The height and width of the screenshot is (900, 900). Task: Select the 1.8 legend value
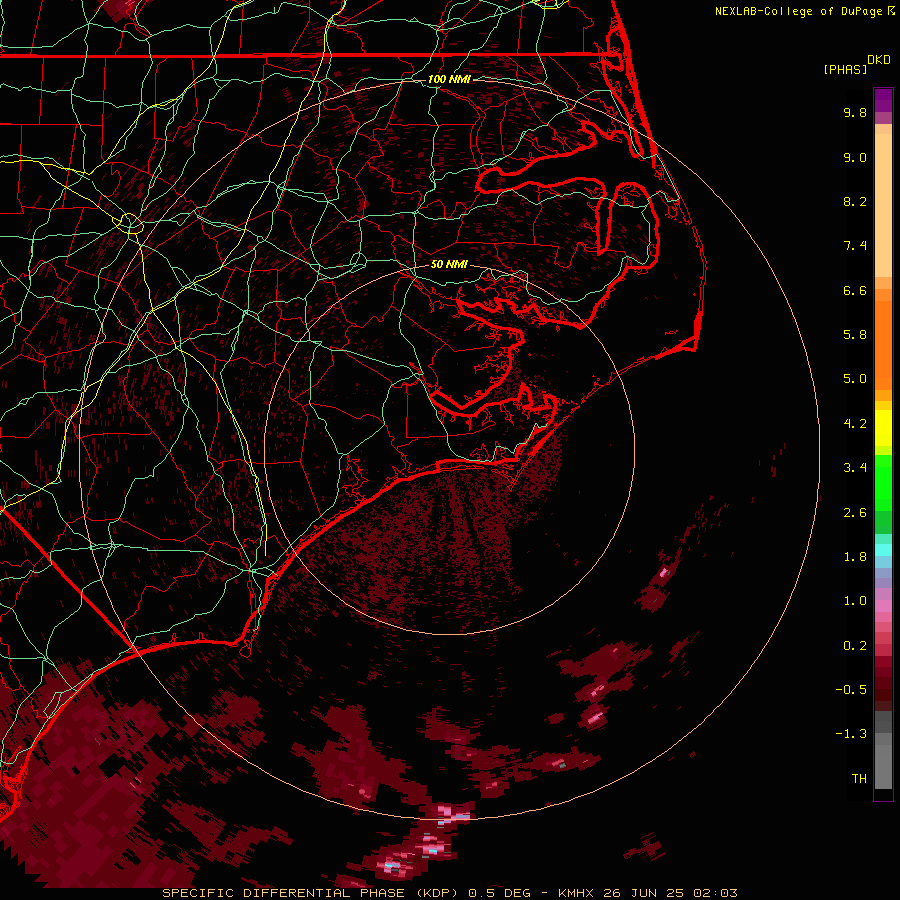[x=855, y=557]
